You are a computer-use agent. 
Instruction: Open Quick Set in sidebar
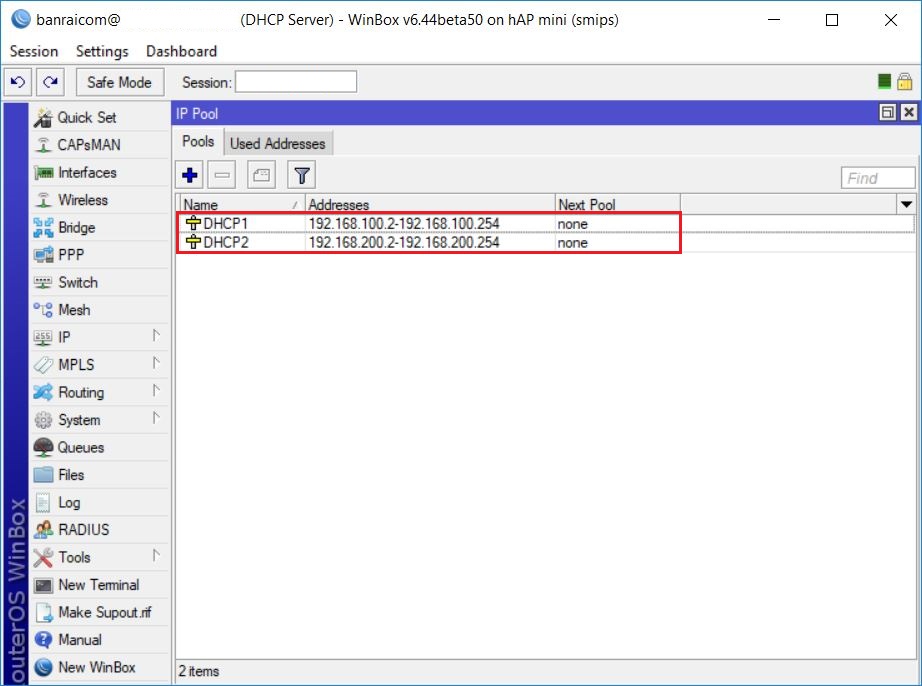point(99,118)
